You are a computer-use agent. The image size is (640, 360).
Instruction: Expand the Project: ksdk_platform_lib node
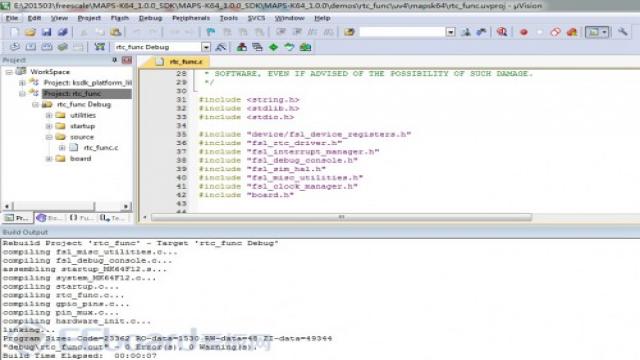coord(22,83)
